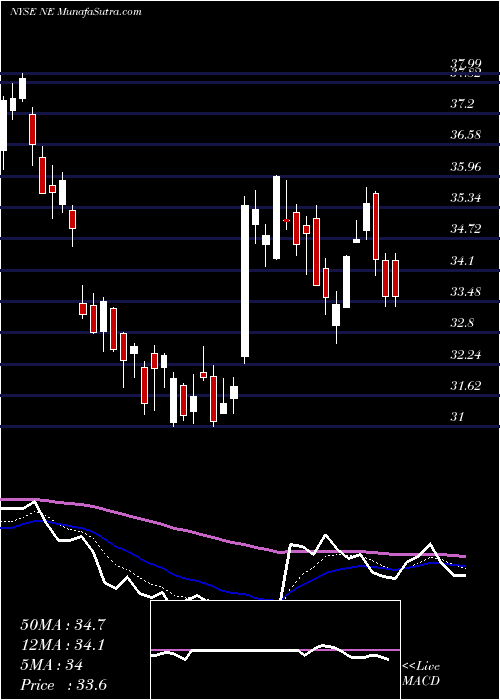Screen dimensions: 500x700
Task: Click the <<Live MACD label
Action: (x=421, y=673)
